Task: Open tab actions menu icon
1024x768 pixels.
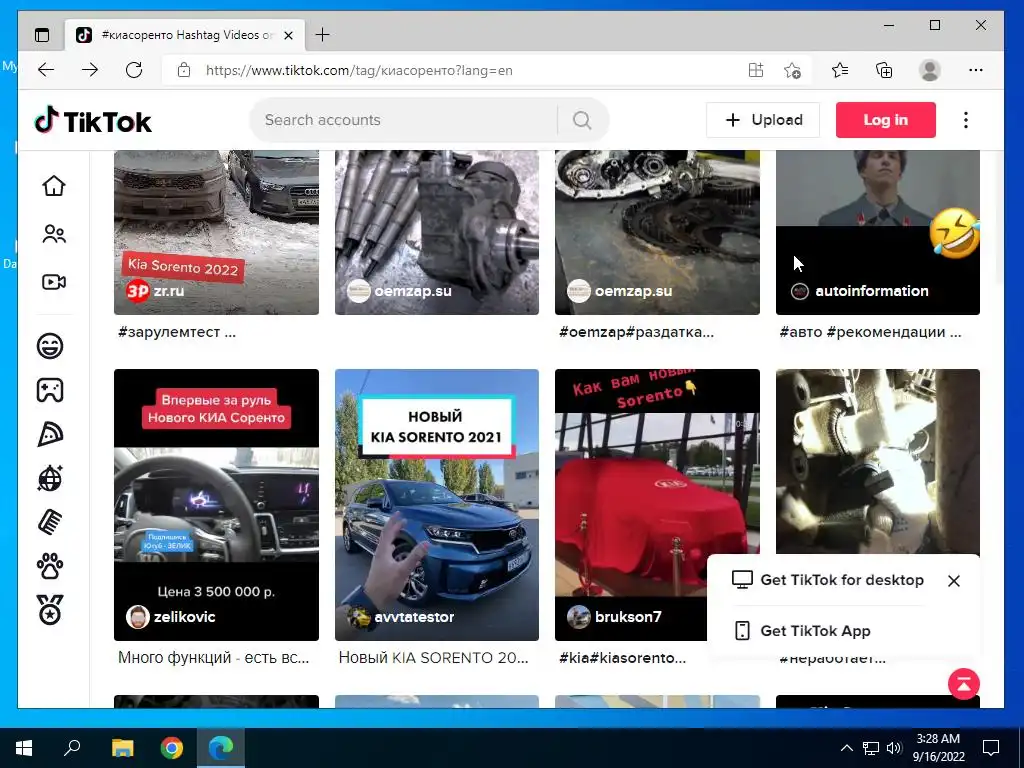Action: (x=42, y=35)
